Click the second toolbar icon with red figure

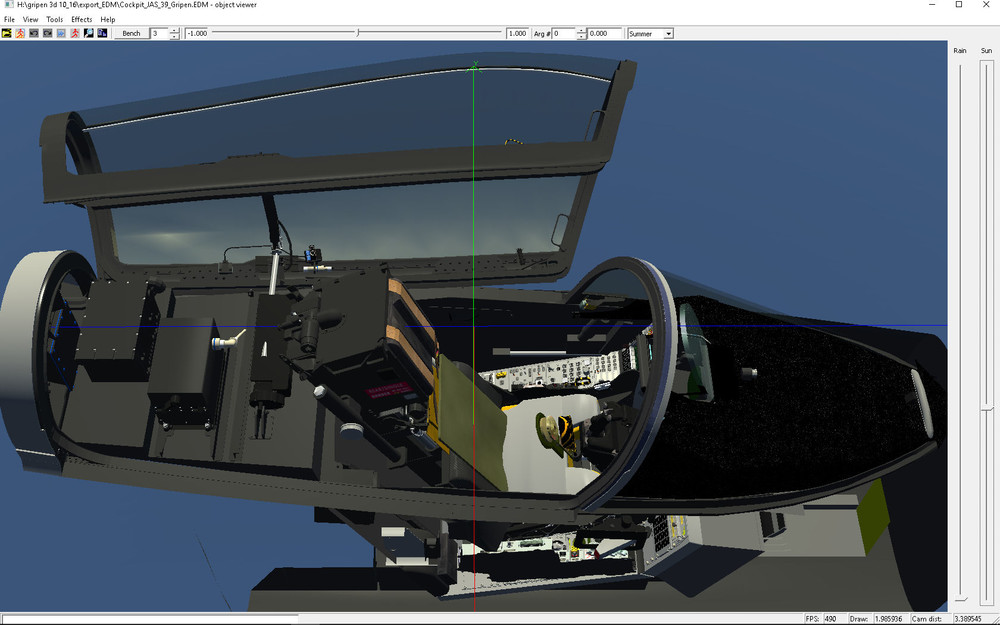pos(20,33)
